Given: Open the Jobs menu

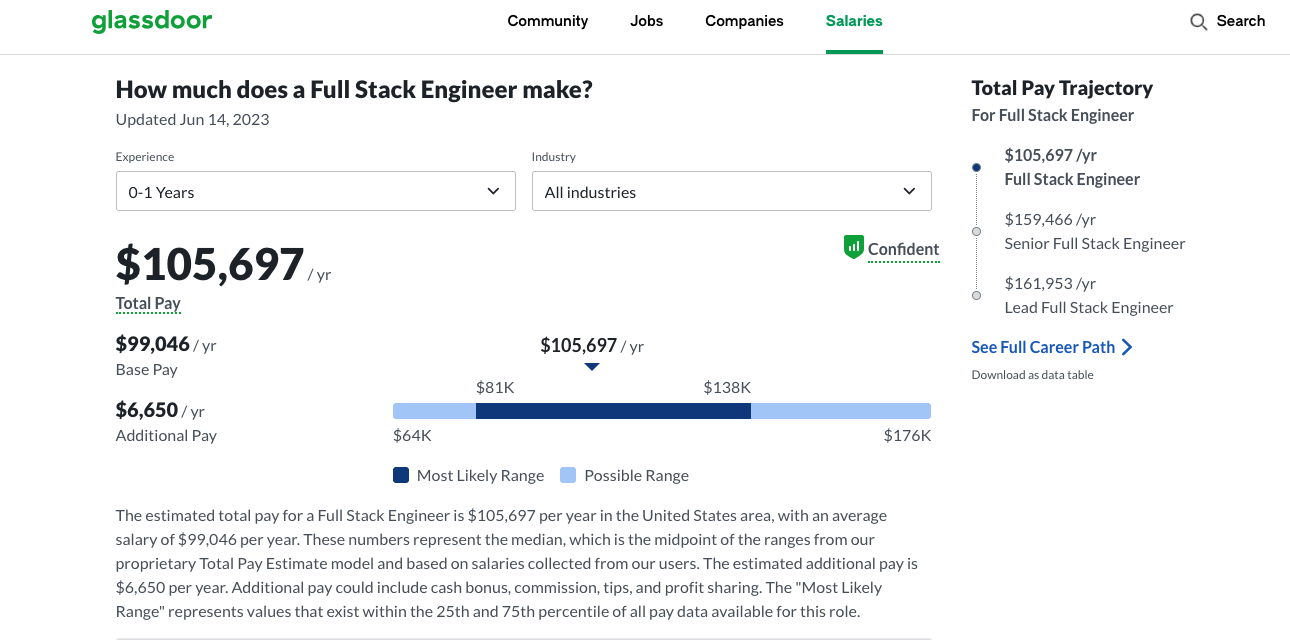Looking at the screenshot, I should tap(647, 21).
